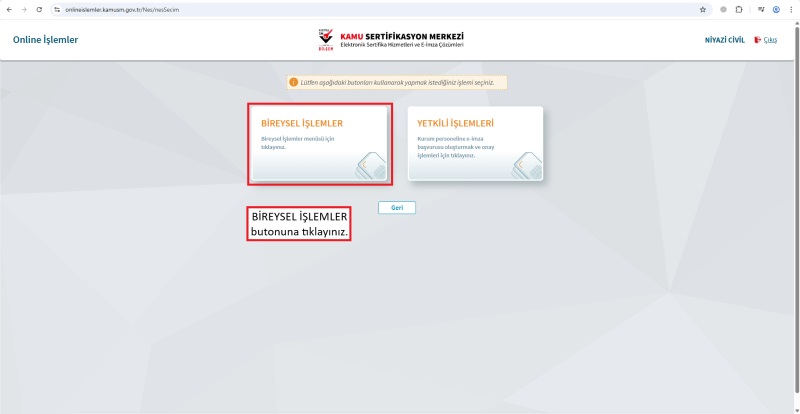Screen dimensions: 800x414
Task: Reload the page with refresh icon
Action: (x=38, y=9)
